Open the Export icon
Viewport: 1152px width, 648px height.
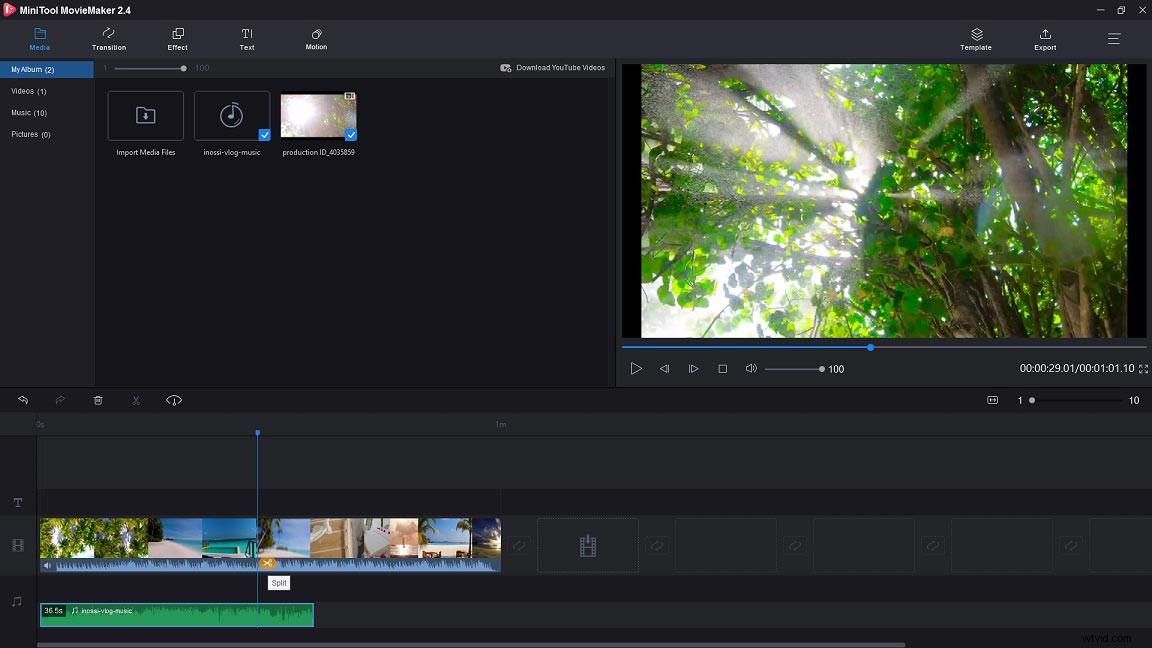click(x=1044, y=39)
